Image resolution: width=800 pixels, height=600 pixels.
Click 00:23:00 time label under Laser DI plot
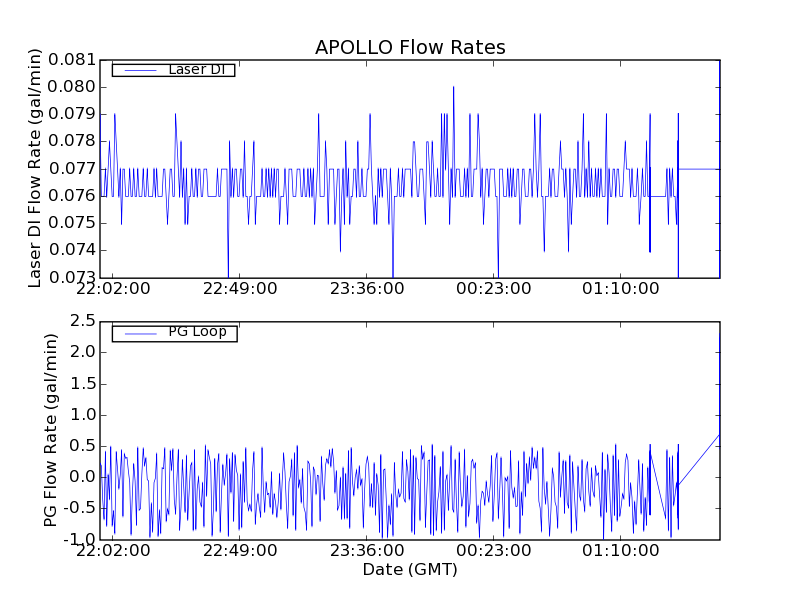tap(493, 289)
